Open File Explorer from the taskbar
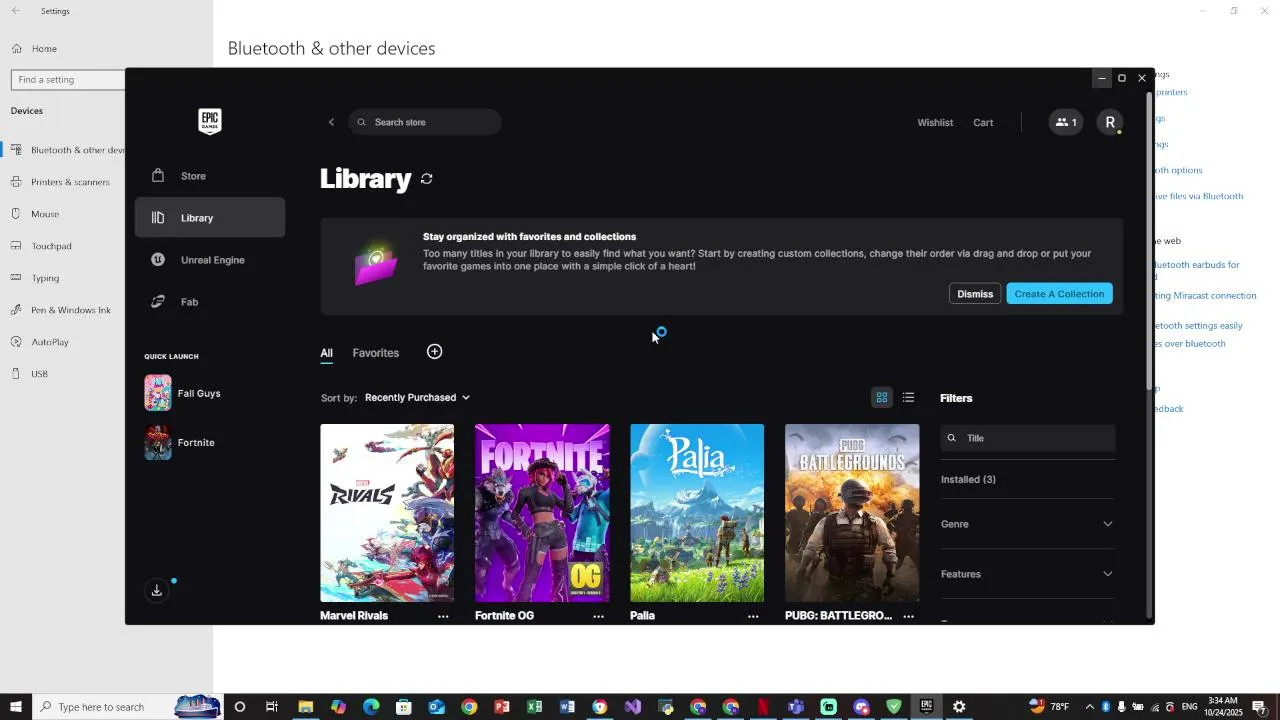This screenshot has width=1280, height=720. tap(306, 707)
